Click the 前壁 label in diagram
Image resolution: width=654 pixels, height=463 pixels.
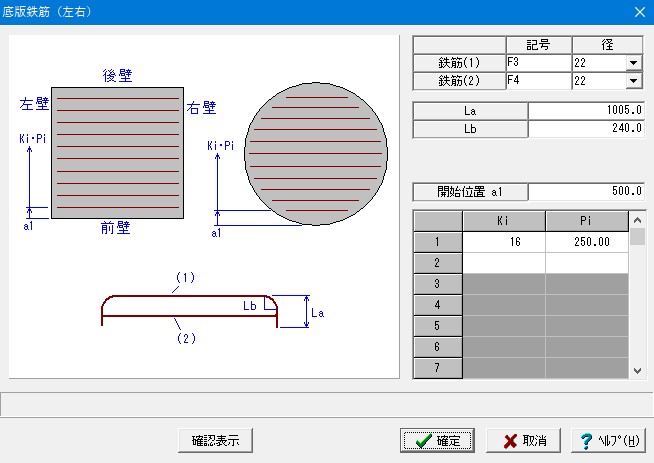click(x=116, y=228)
